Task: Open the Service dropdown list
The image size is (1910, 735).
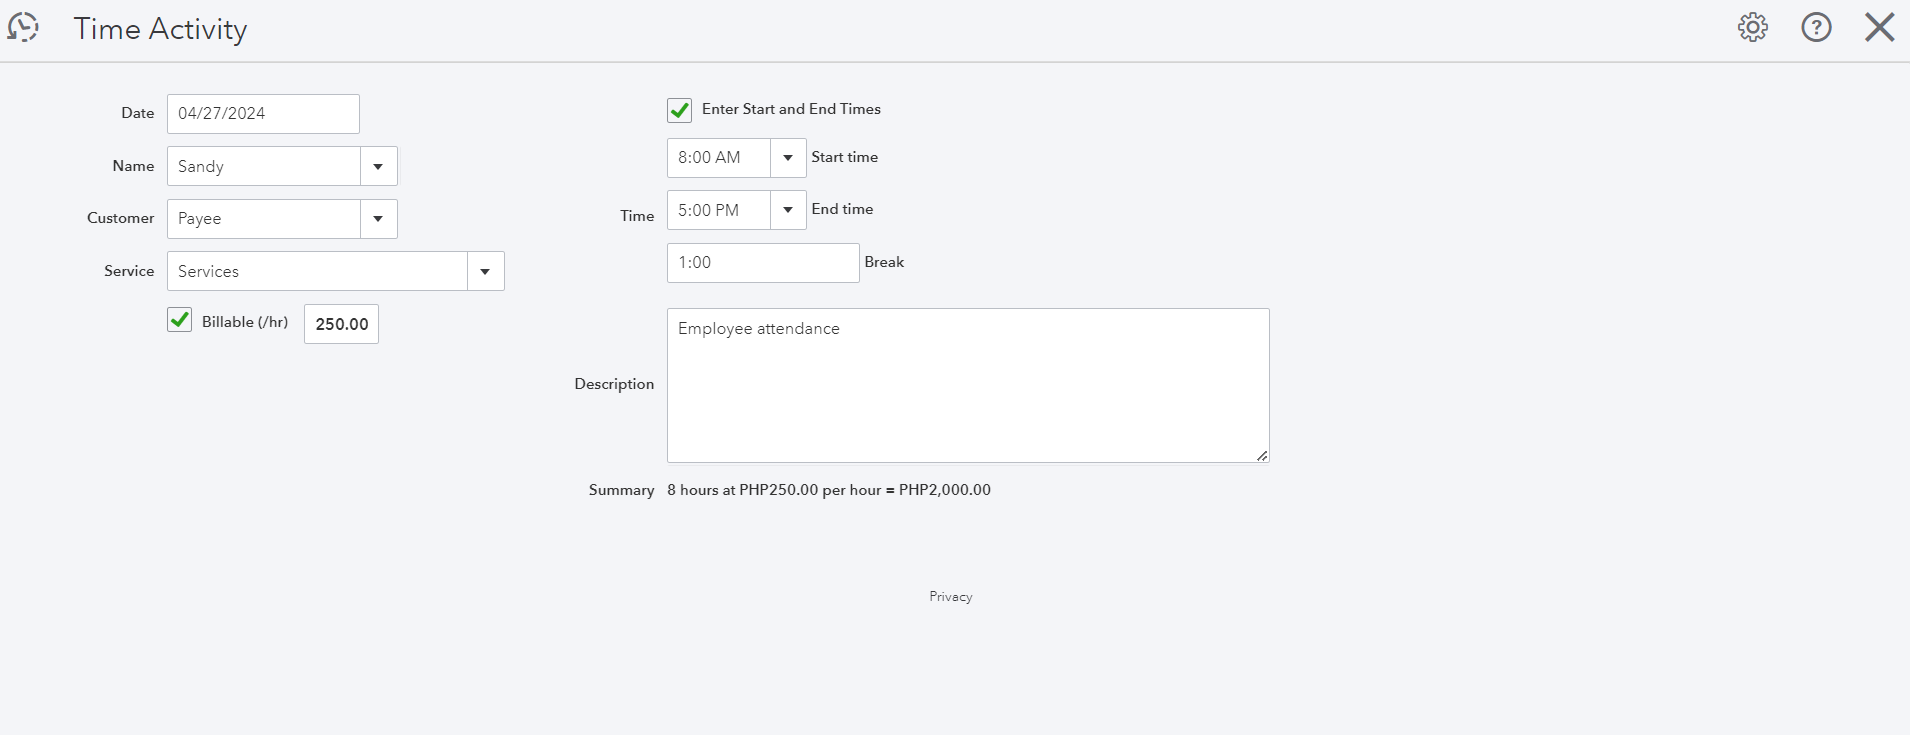Action: [x=485, y=272]
